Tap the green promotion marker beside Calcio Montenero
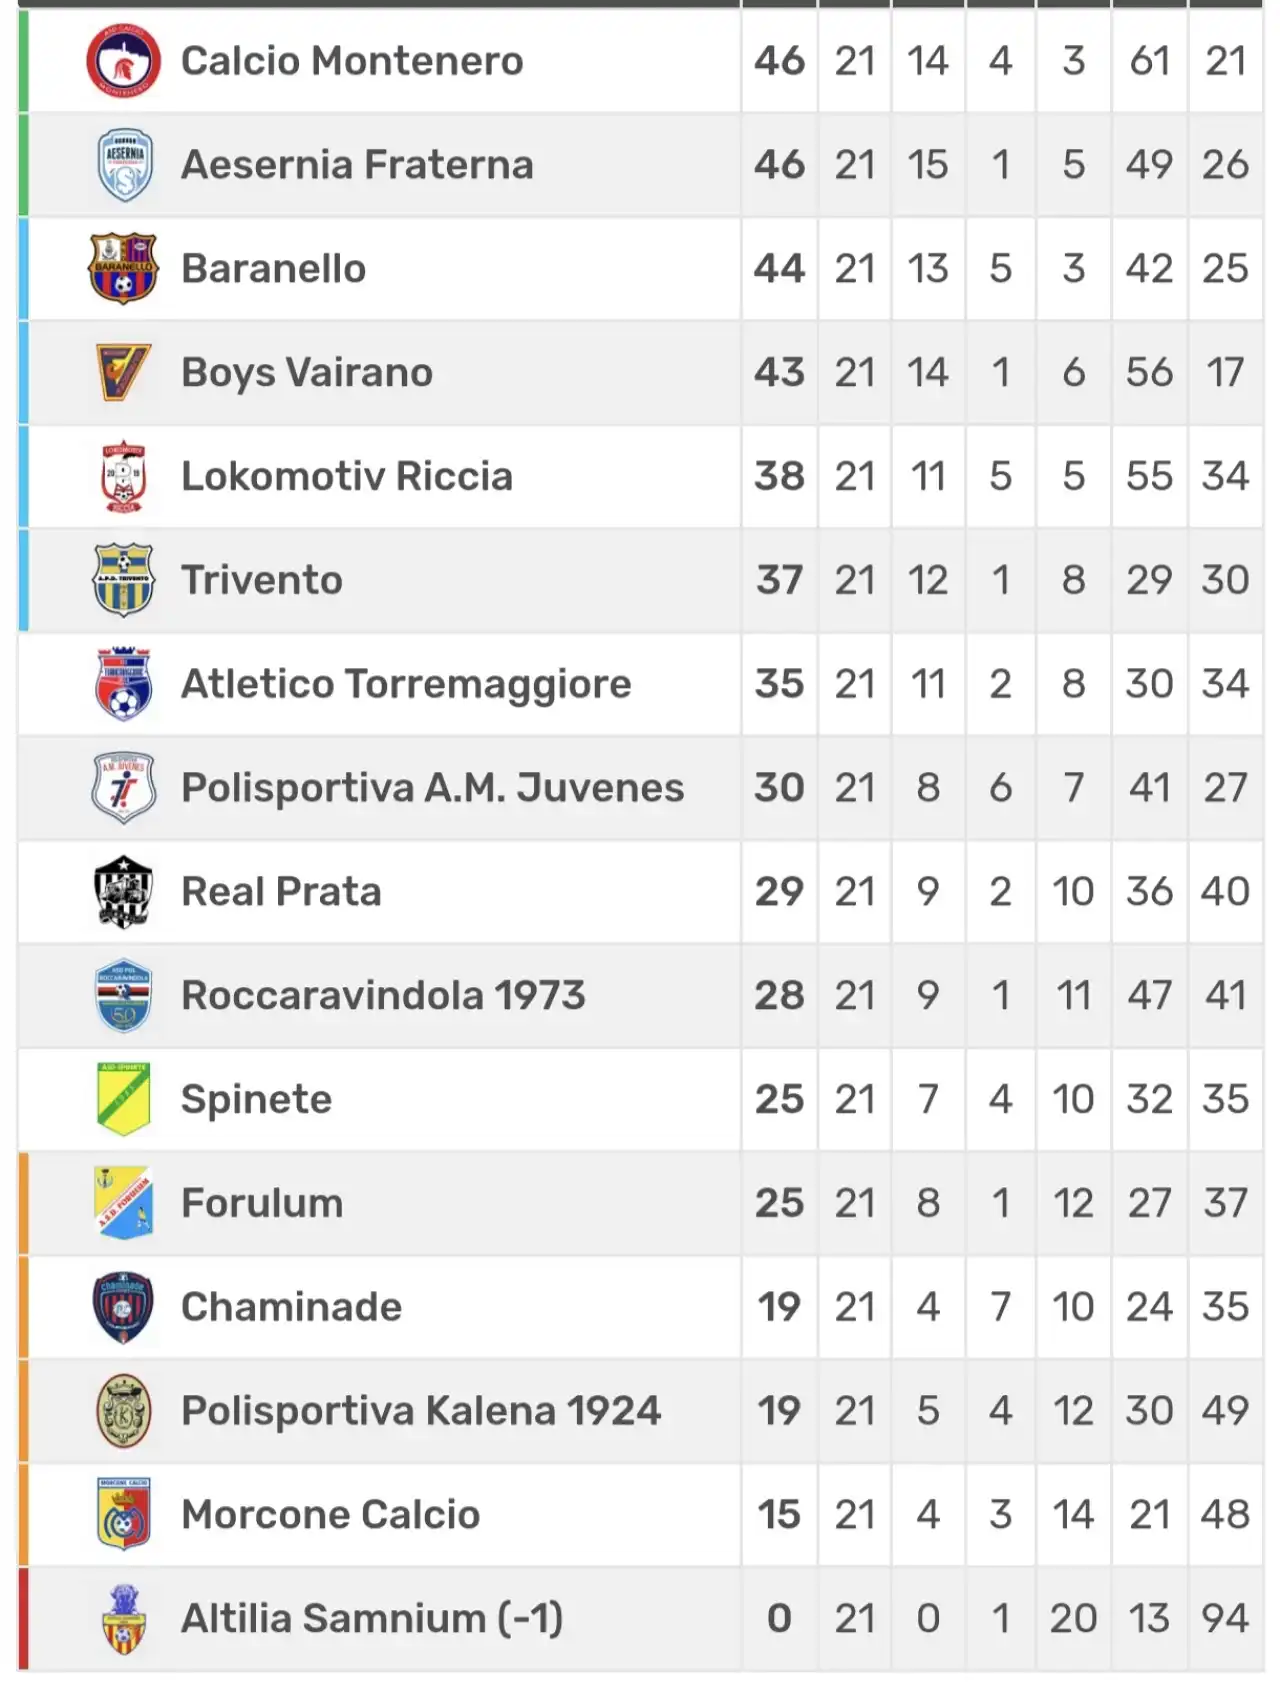Image resolution: width=1280 pixels, height=1695 pixels. tap(23, 61)
